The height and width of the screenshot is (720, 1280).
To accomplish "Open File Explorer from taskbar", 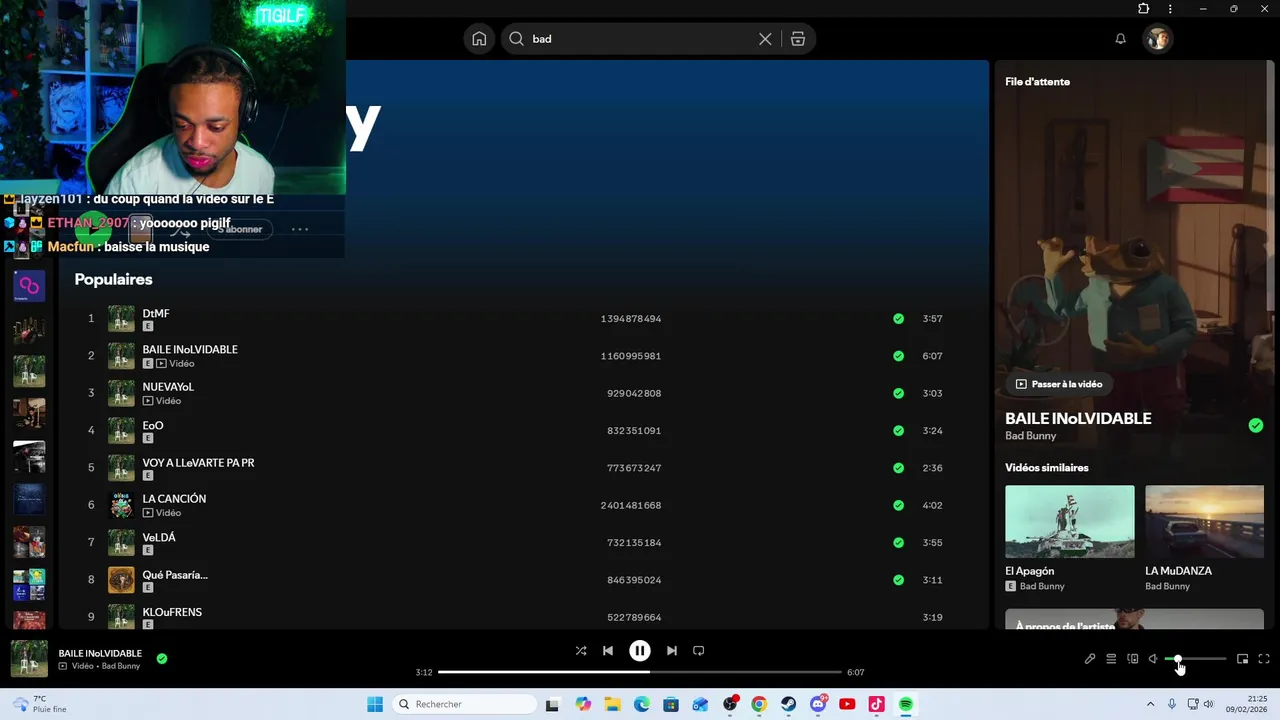I will (x=612, y=704).
